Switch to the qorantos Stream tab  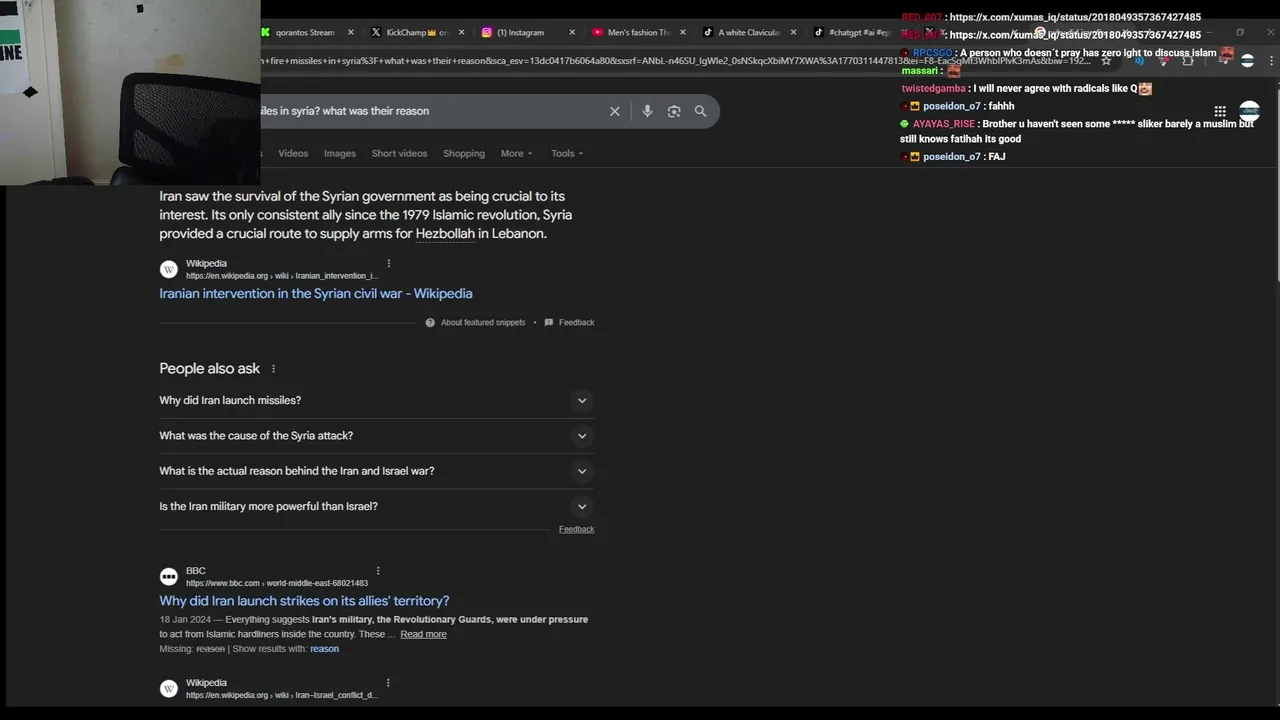tap(305, 32)
